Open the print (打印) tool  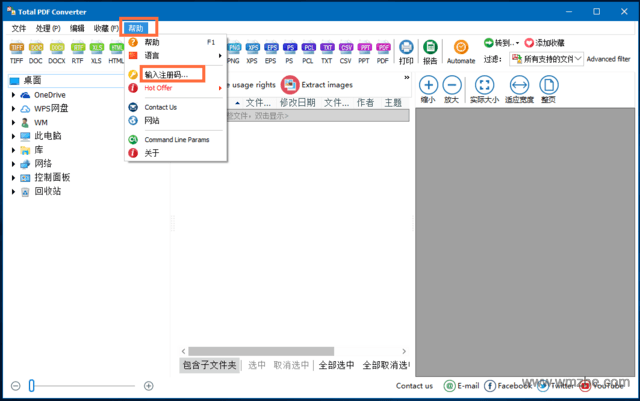(x=406, y=52)
